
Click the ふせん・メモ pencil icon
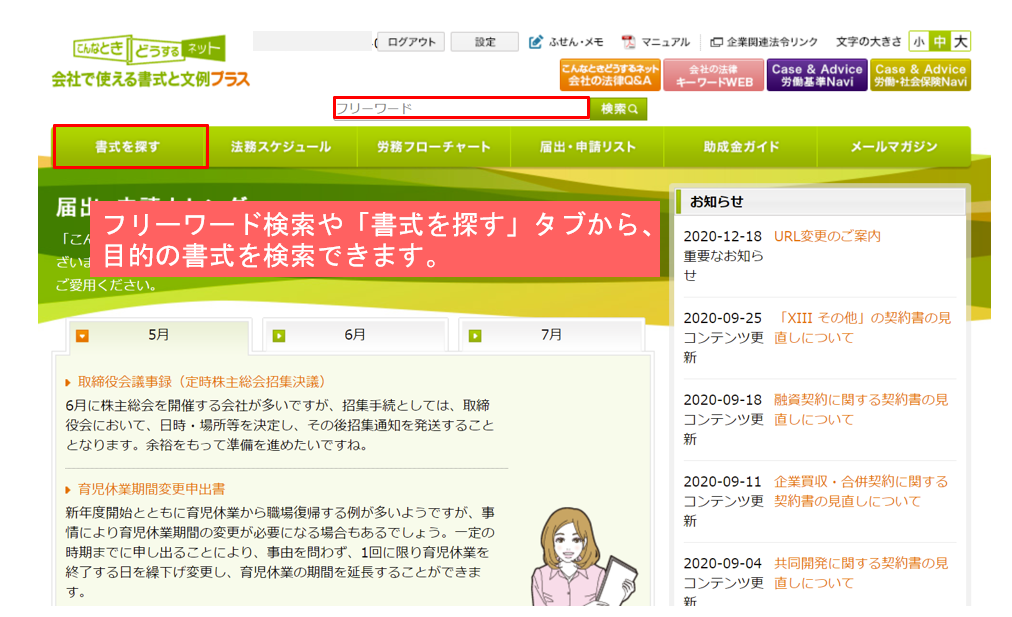[536, 42]
